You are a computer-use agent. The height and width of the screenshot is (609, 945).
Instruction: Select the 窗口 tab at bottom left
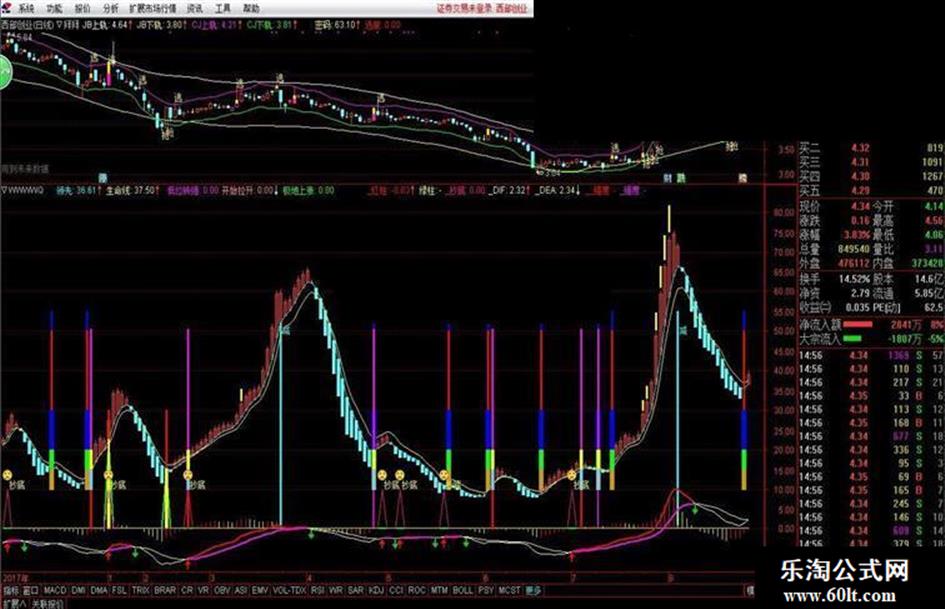pos(31,590)
